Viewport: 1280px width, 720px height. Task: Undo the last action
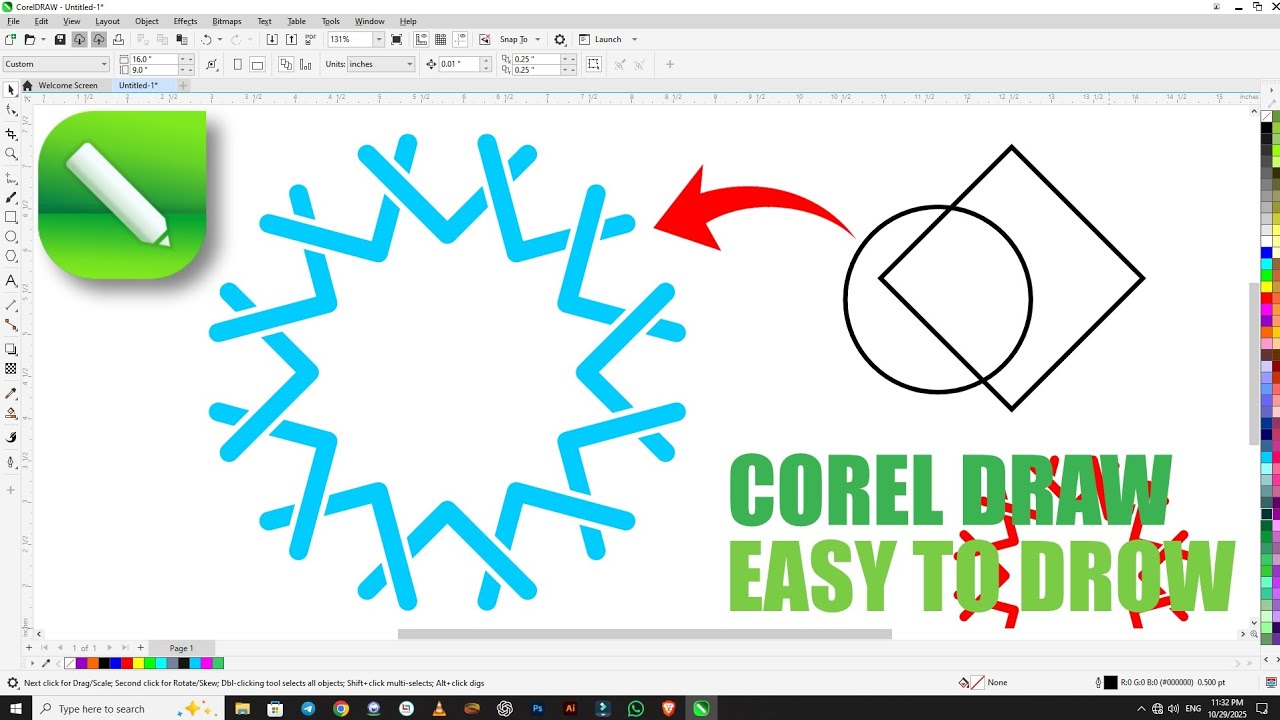click(206, 40)
